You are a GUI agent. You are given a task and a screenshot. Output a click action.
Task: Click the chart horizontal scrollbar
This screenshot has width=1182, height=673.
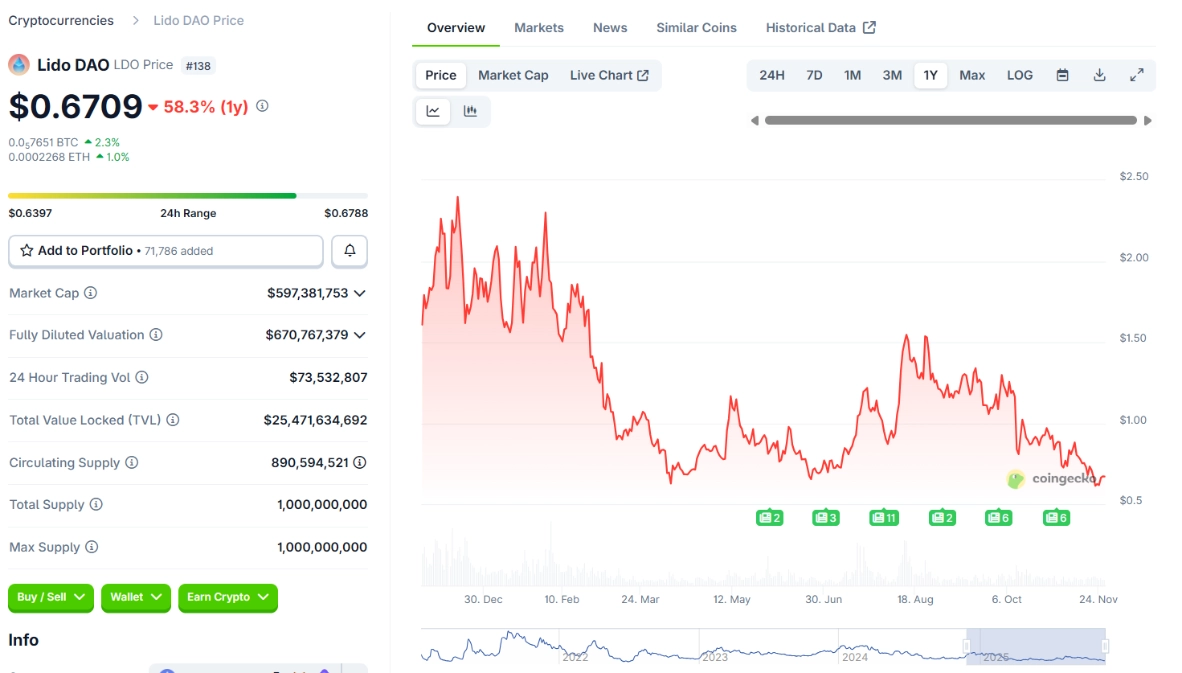(950, 120)
